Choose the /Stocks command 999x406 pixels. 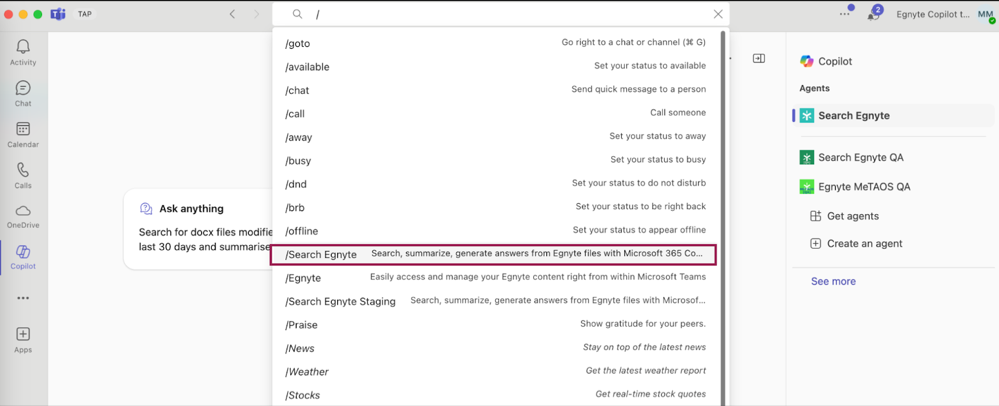(495, 395)
